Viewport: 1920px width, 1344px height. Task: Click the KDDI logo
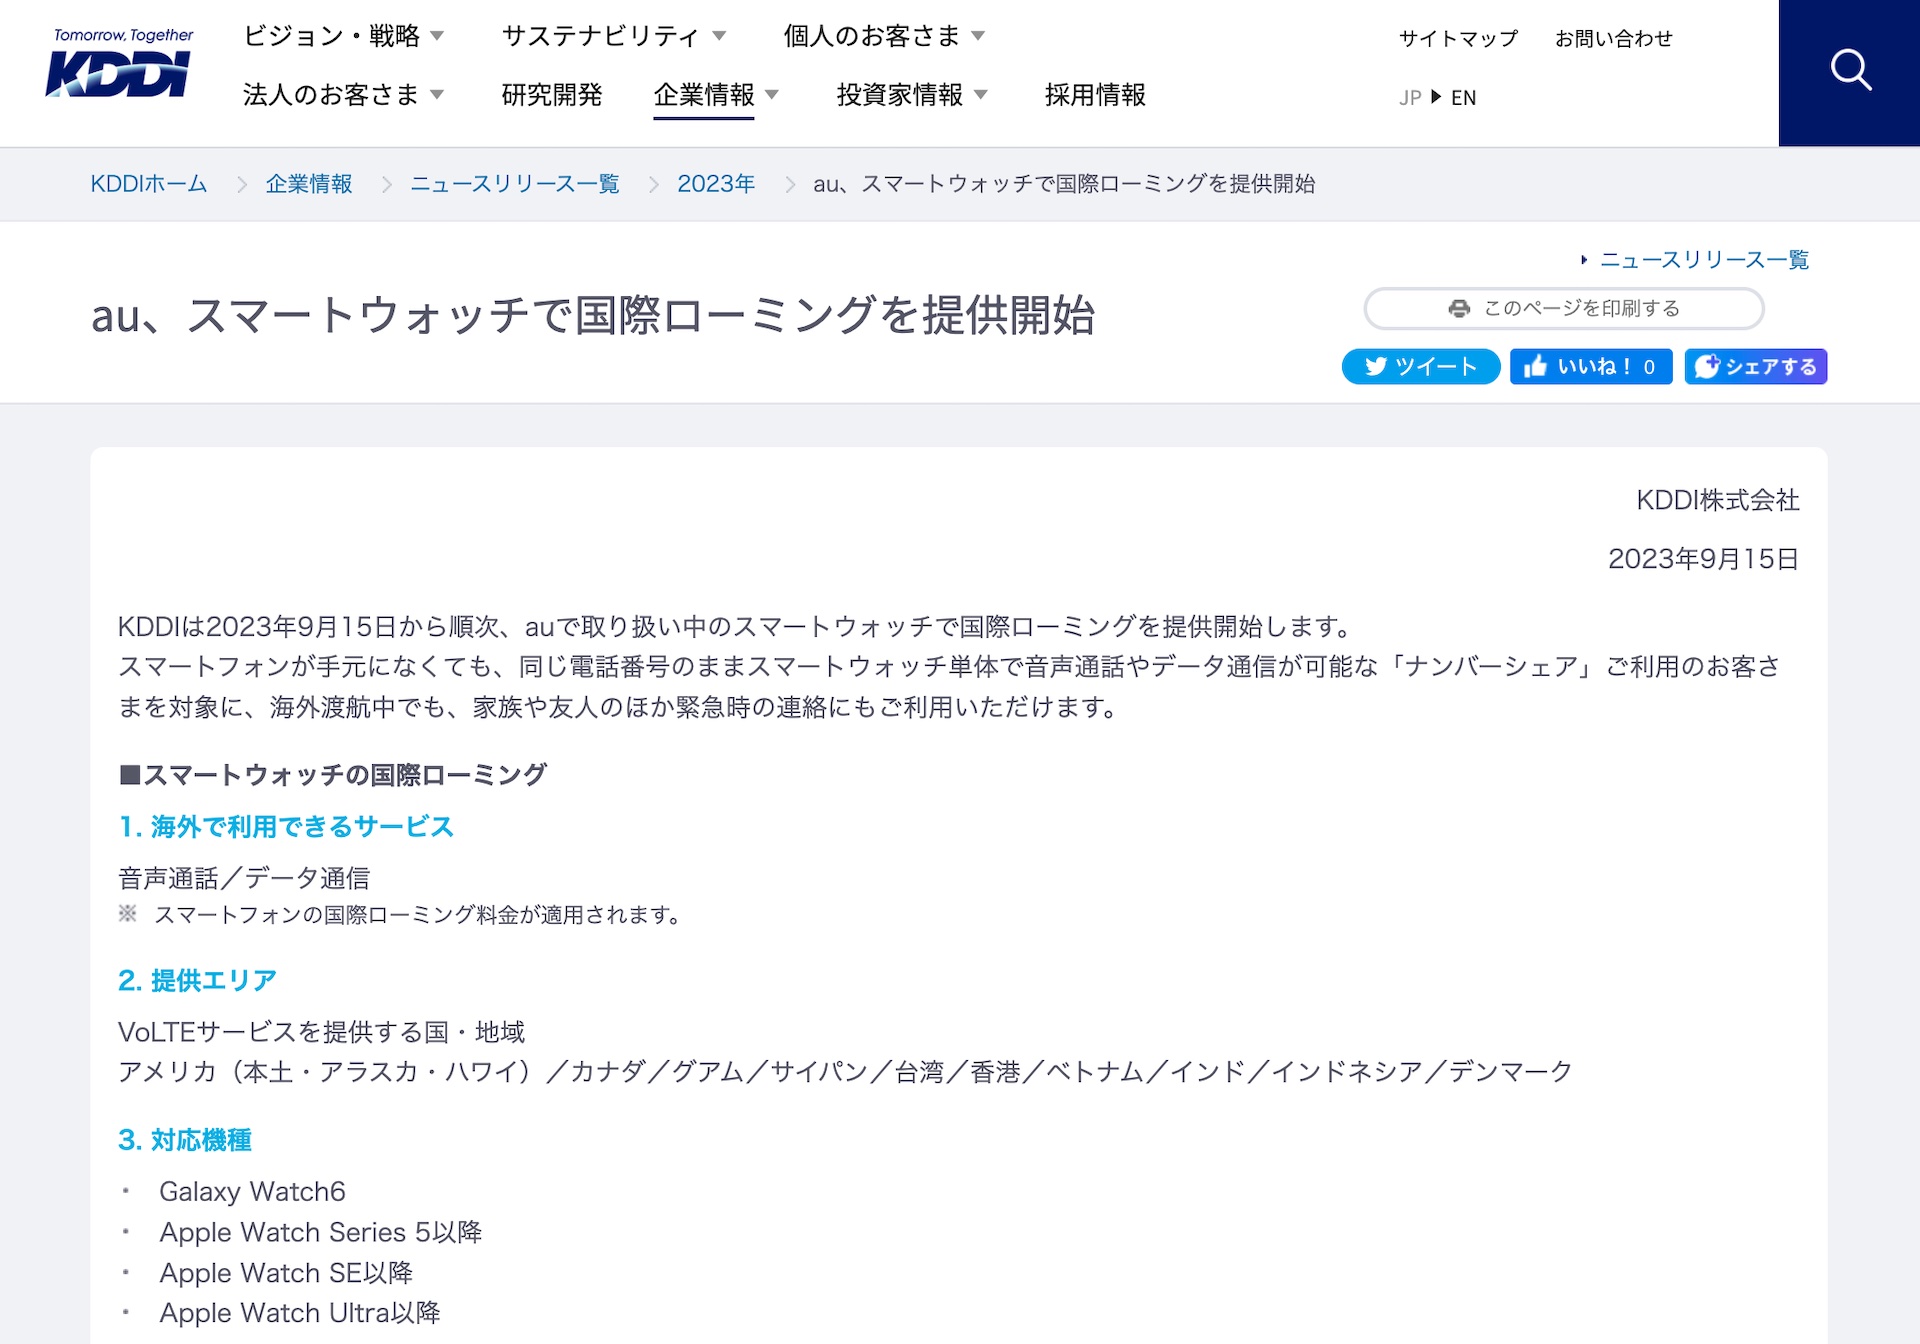coord(120,63)
